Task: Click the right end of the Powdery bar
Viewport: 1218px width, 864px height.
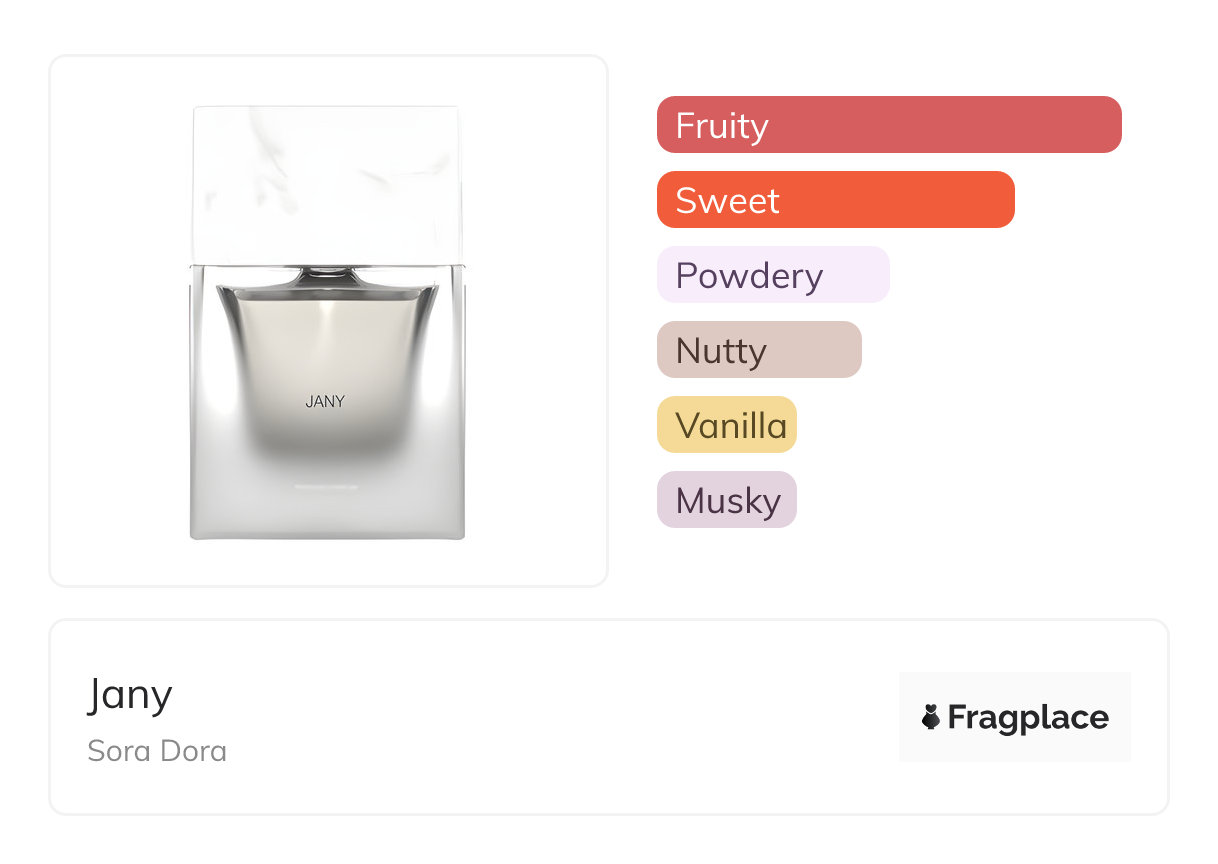Action: point(876,275)
